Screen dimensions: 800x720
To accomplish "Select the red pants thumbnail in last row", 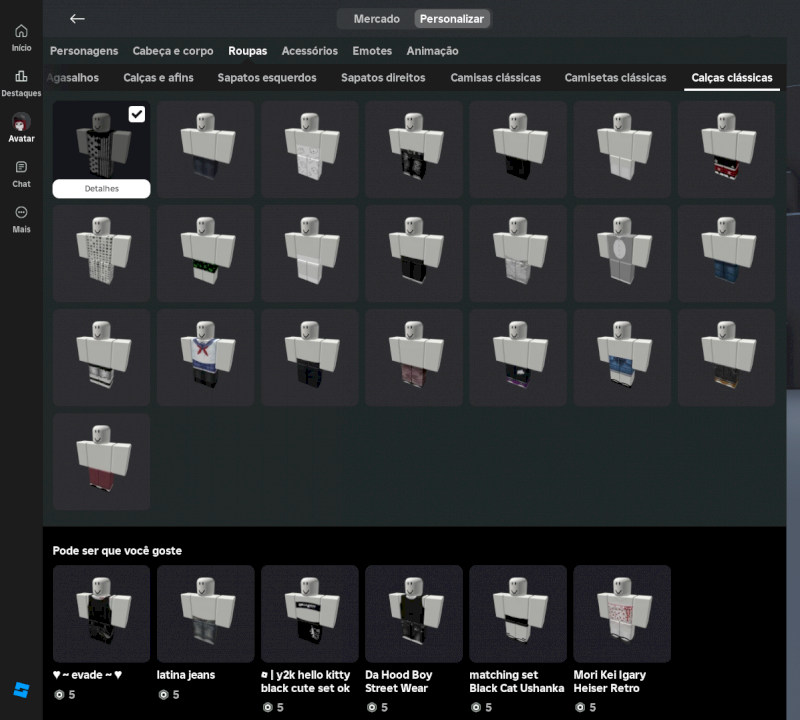I will coord(102,461).
